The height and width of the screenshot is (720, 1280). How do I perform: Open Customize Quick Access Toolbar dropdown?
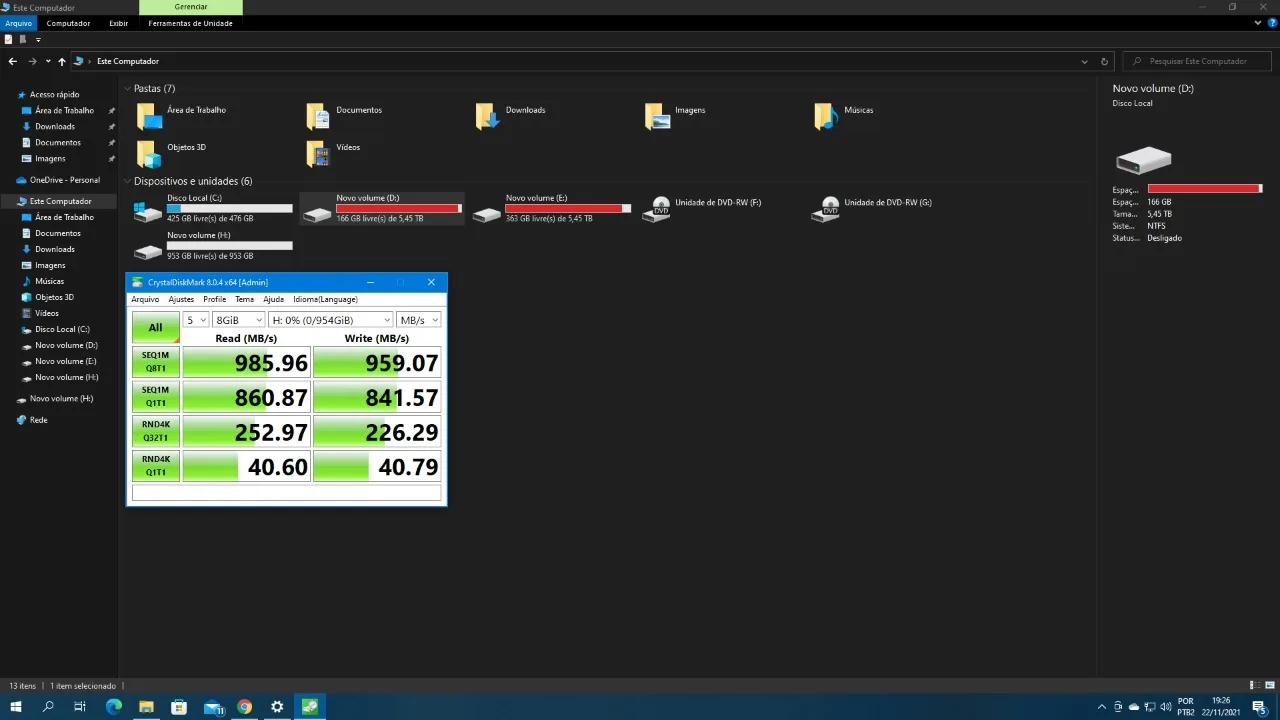click(38, 40)
